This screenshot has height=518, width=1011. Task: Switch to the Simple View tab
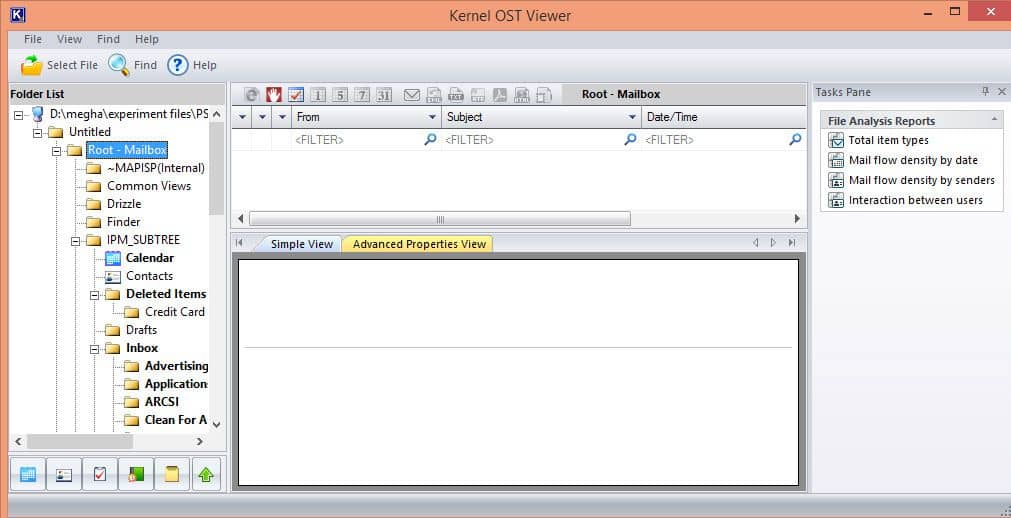tap(302, 244)
